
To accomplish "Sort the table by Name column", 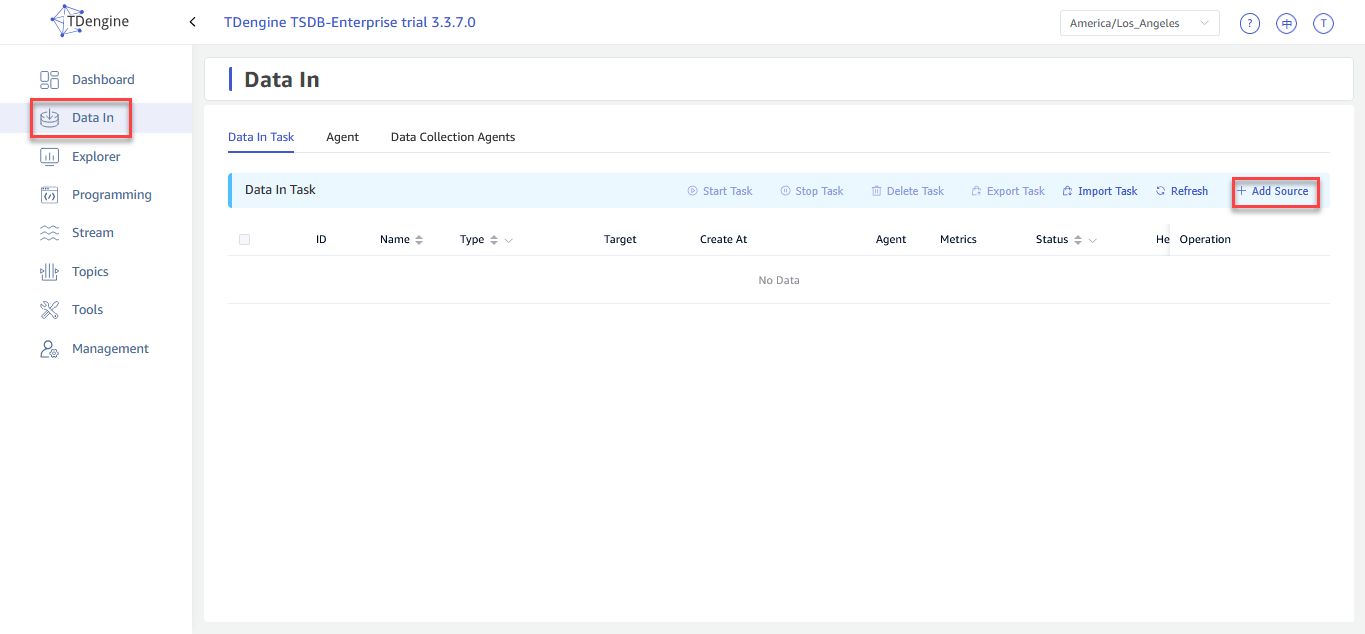I will pos(419,240).
